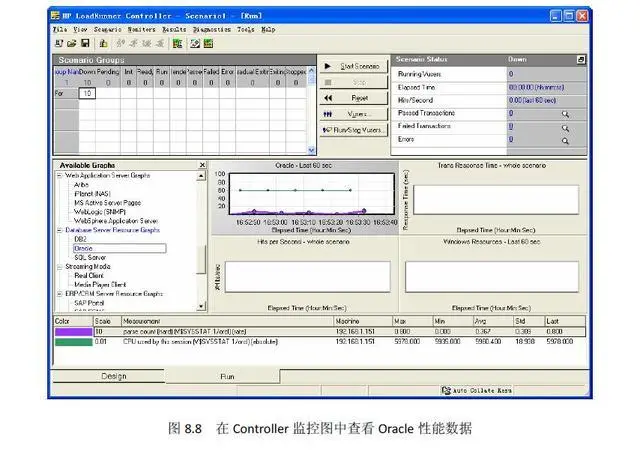
Task: Click the group quantity cell showing 10
Action: 87,93
